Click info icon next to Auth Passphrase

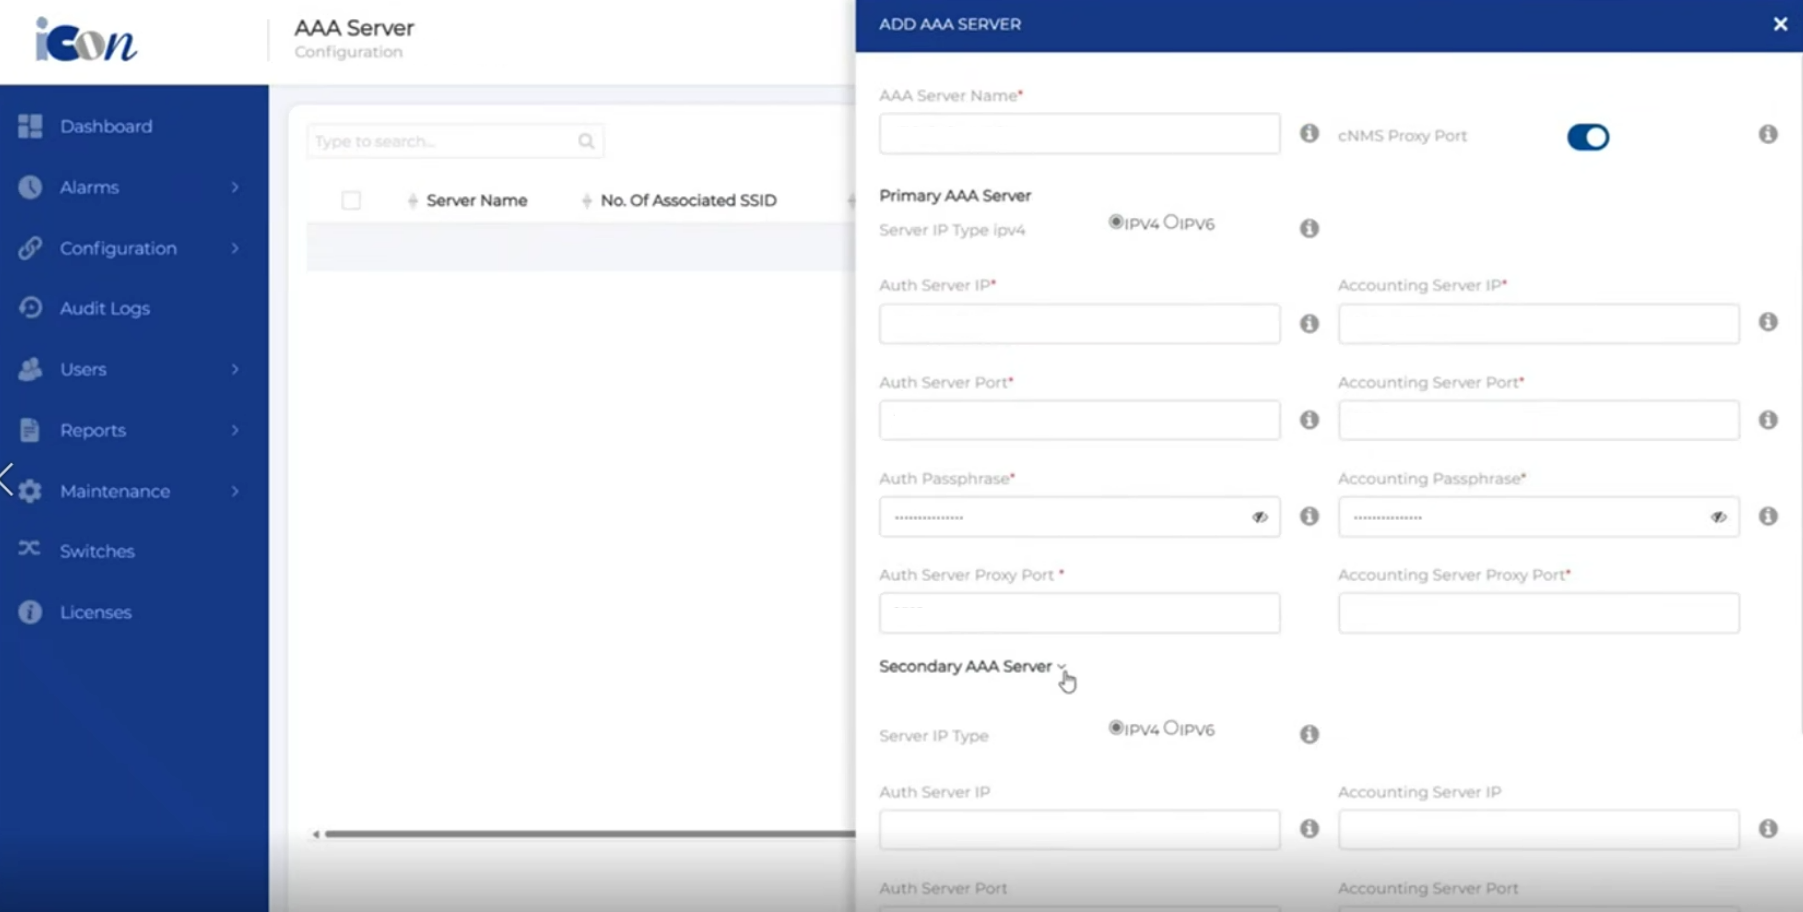[1309, 516]
